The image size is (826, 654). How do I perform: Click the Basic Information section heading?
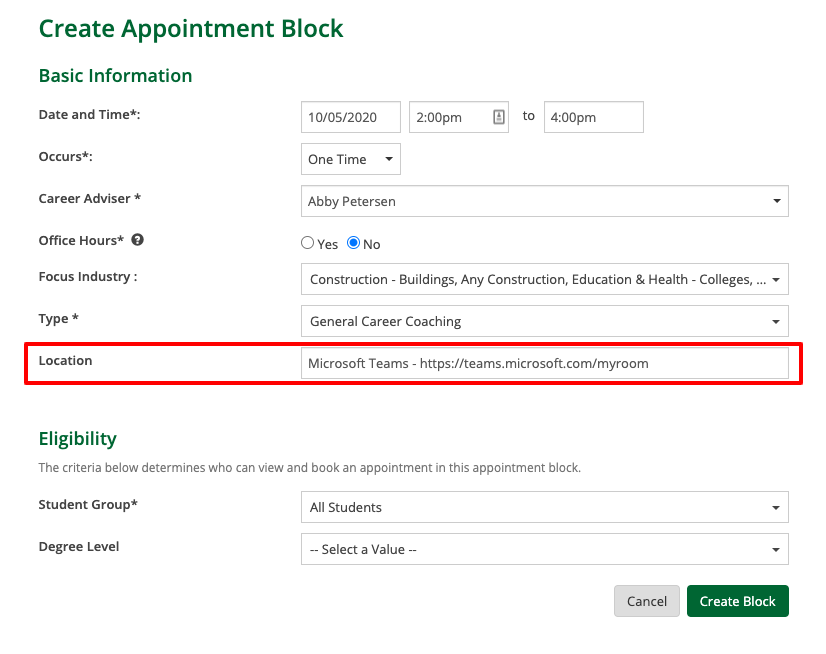click(115, 76)
